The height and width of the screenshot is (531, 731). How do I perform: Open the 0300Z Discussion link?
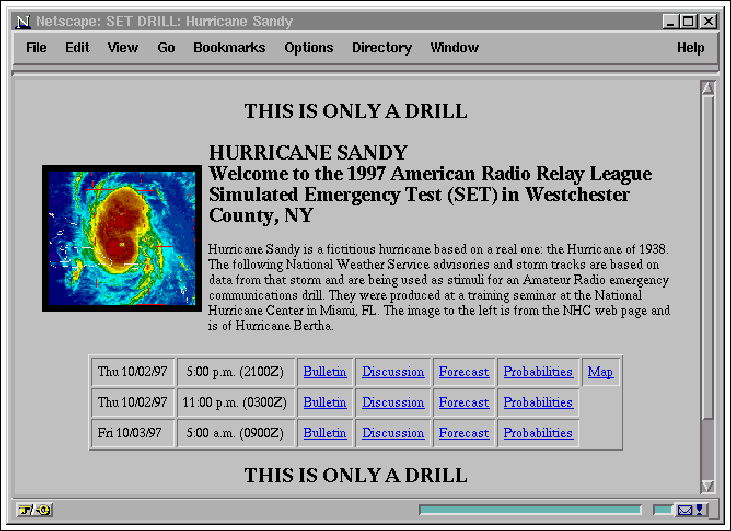pyautogui.click(x=393, y=402)
